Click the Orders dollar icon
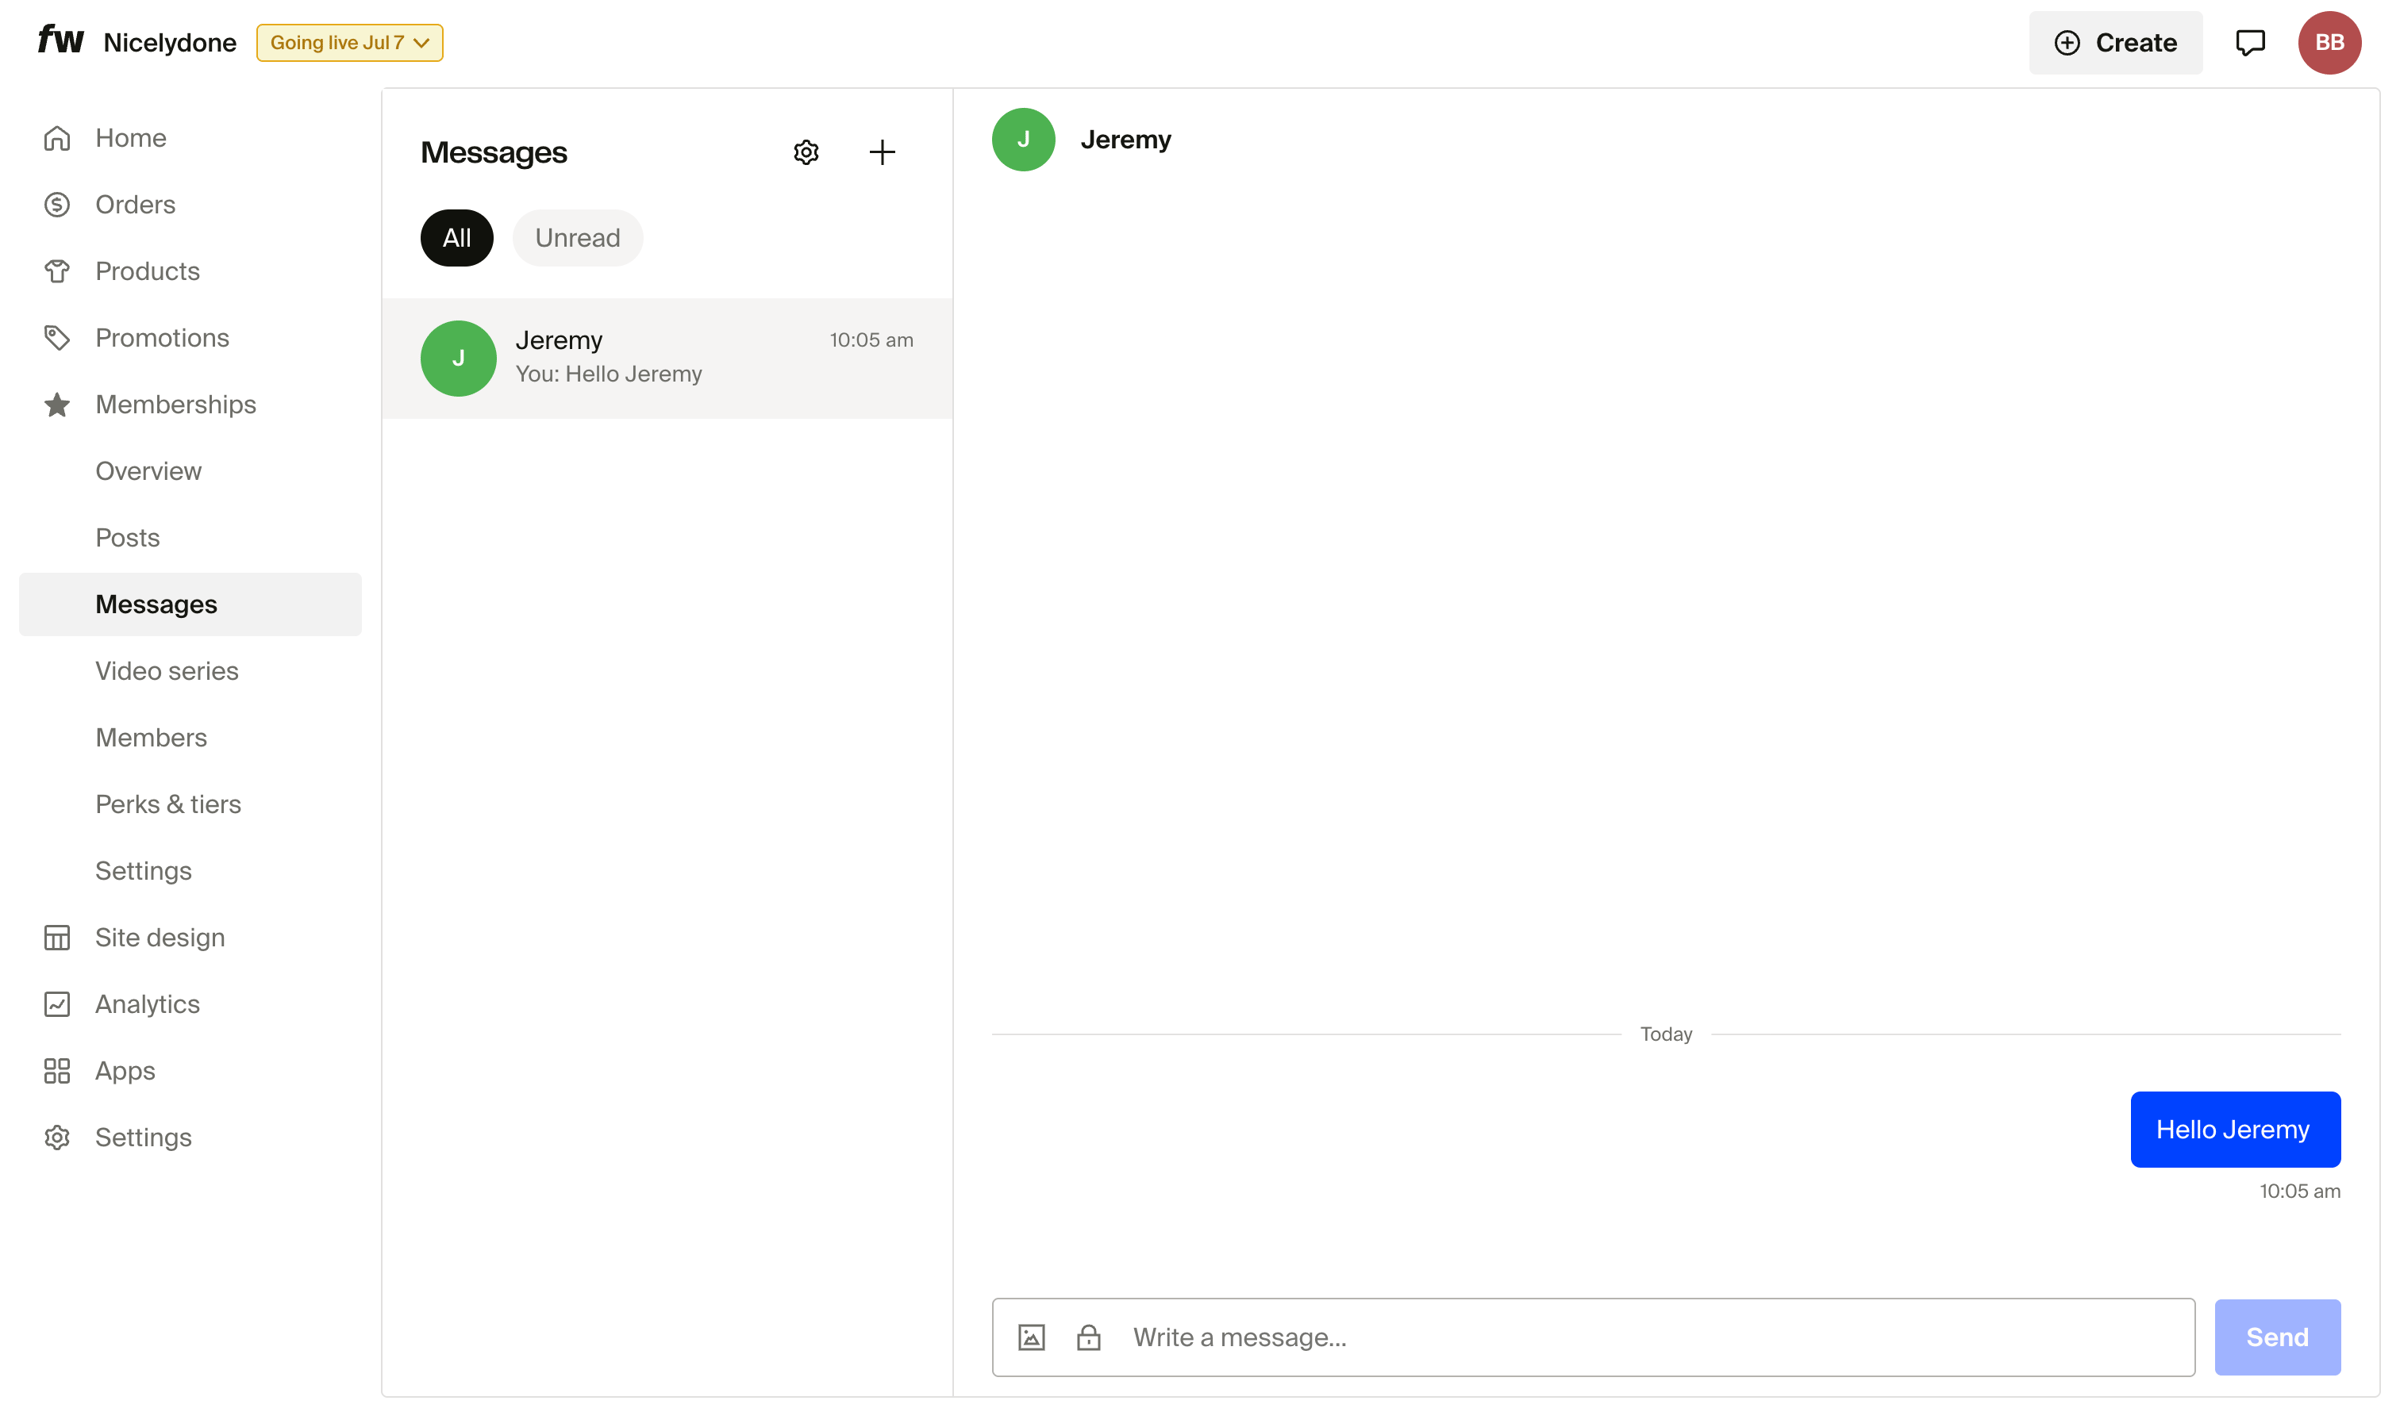 [57, 205]
